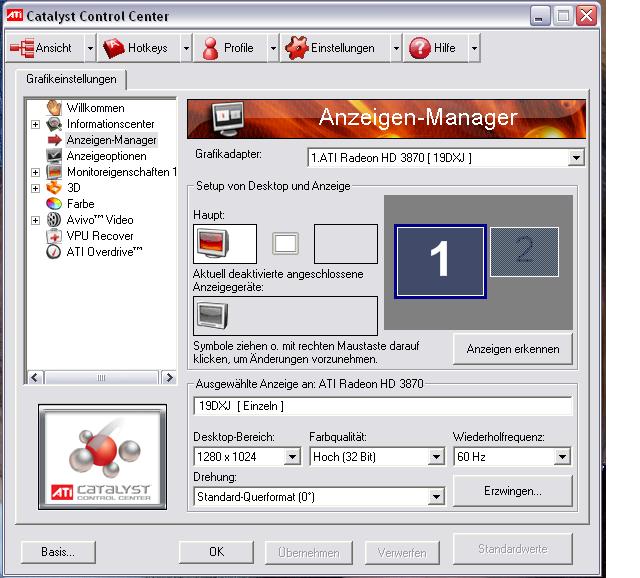The image size is (640, 578).
Task: Open the Farbqualität dropdown
Action: click(436, 457)
